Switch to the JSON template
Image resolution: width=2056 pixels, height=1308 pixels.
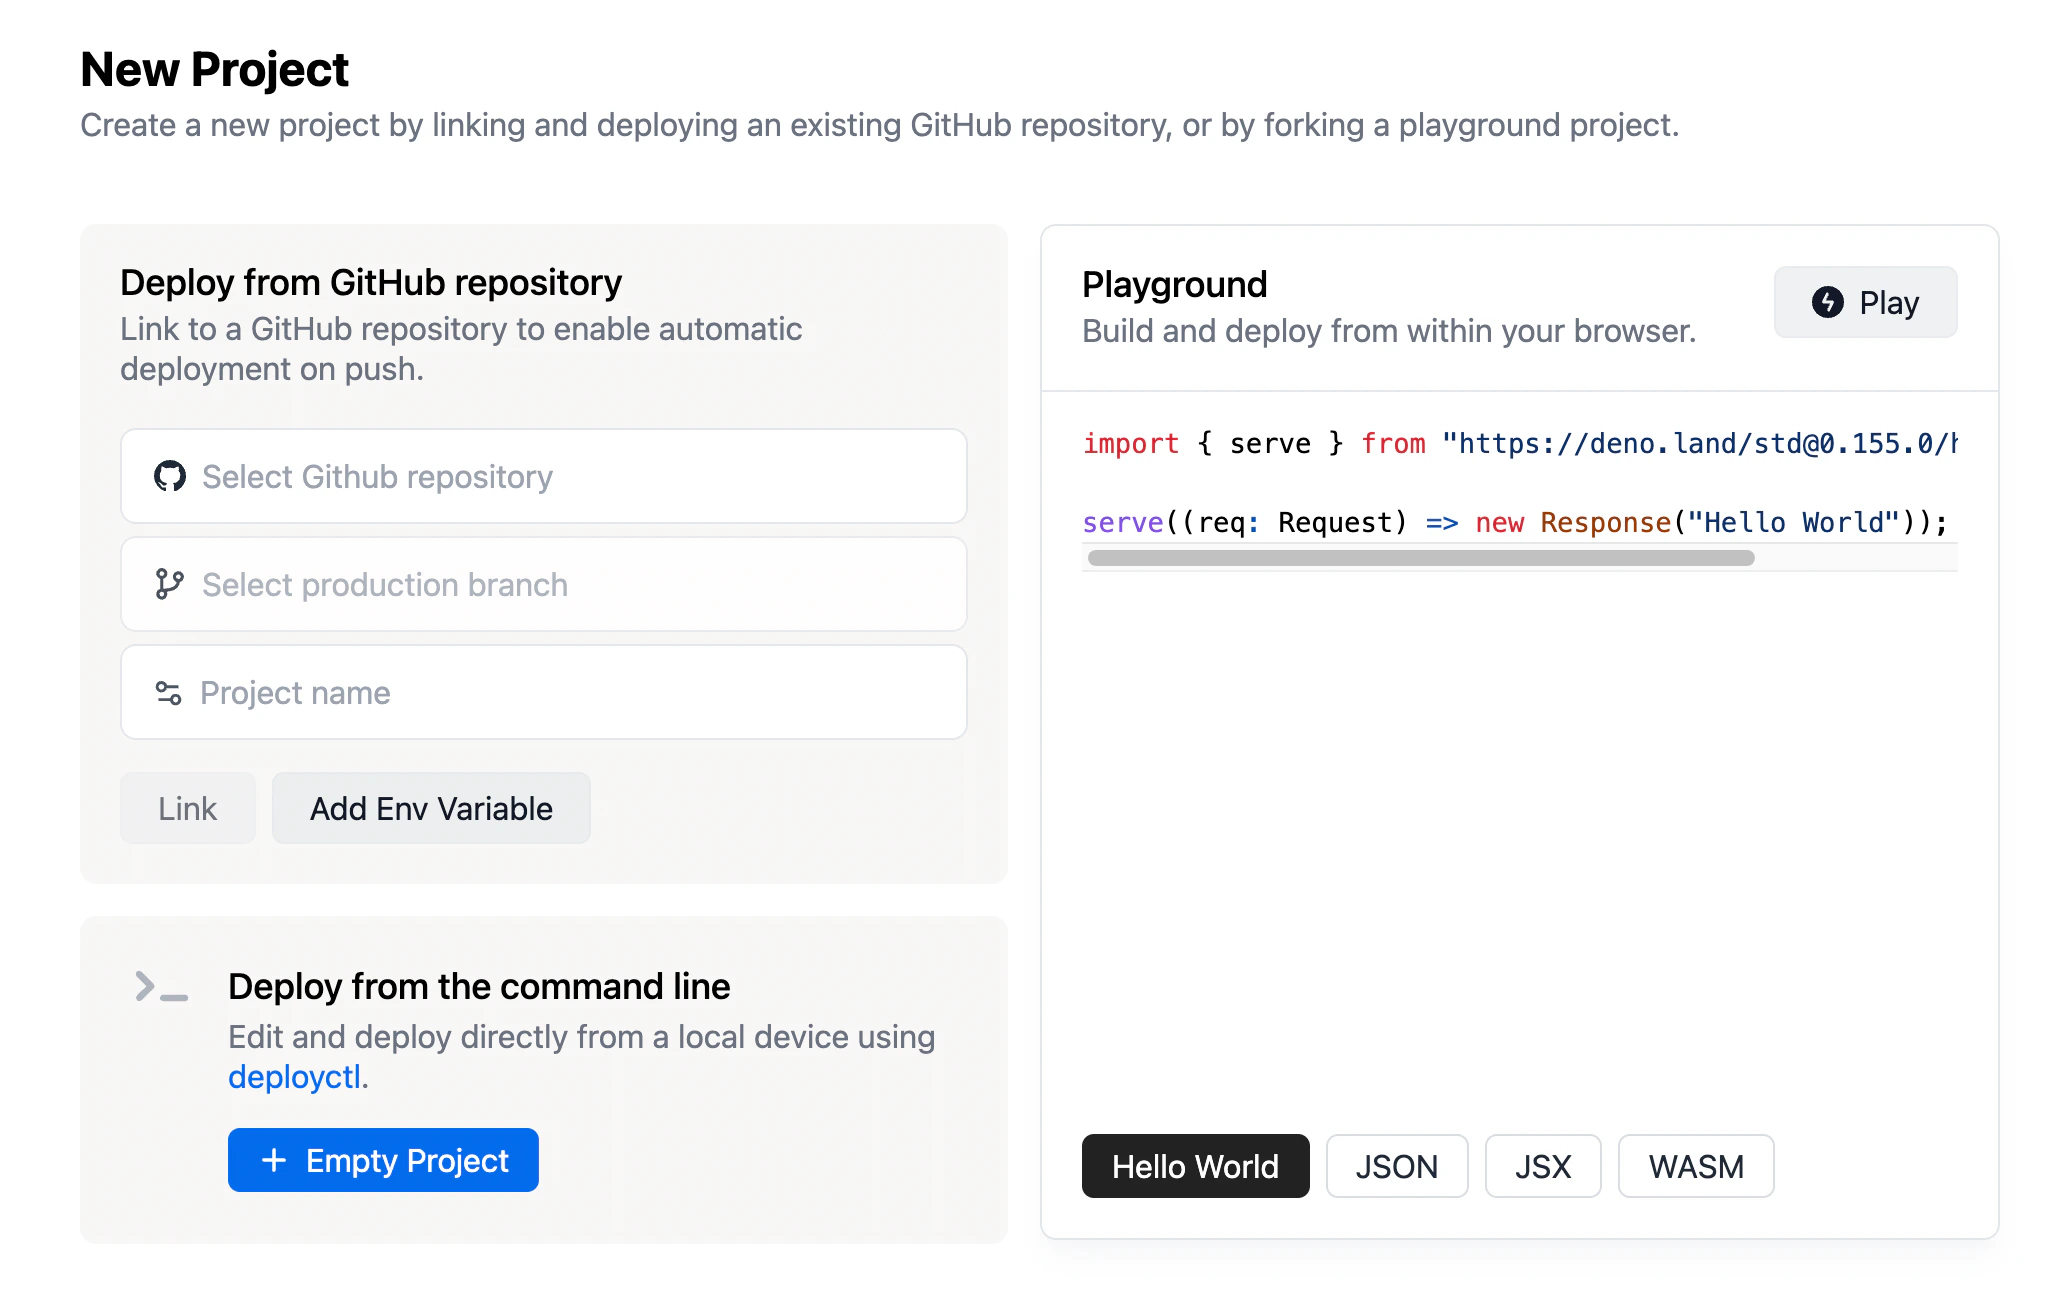[x=1396, y=1166]
